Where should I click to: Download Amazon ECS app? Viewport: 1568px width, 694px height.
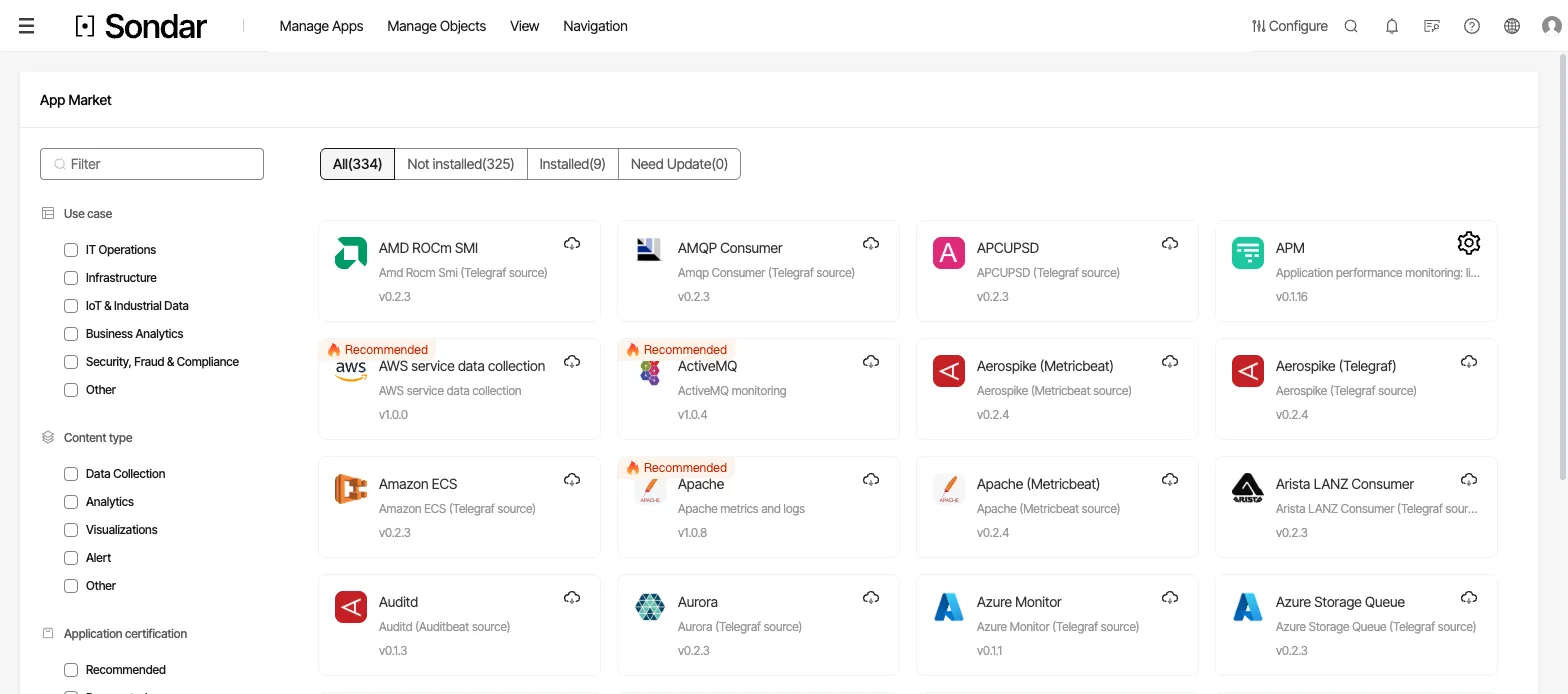point(572,480)
